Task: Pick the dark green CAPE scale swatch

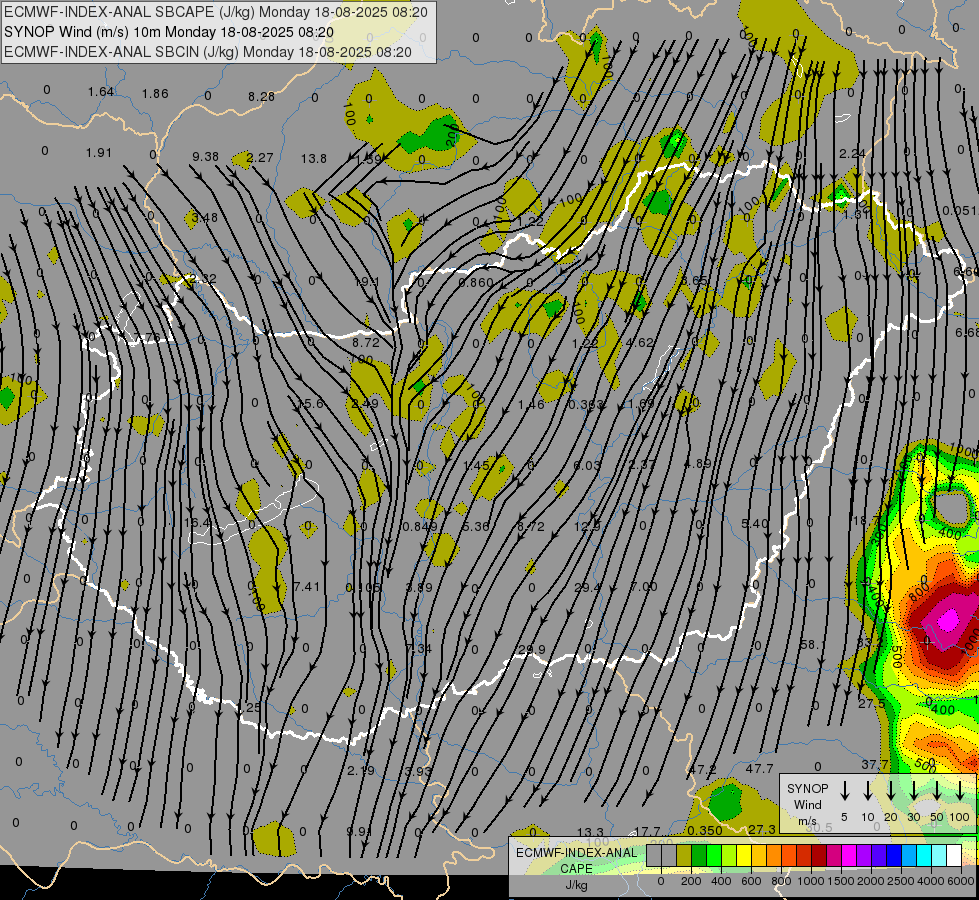Action: coord(699,855)
